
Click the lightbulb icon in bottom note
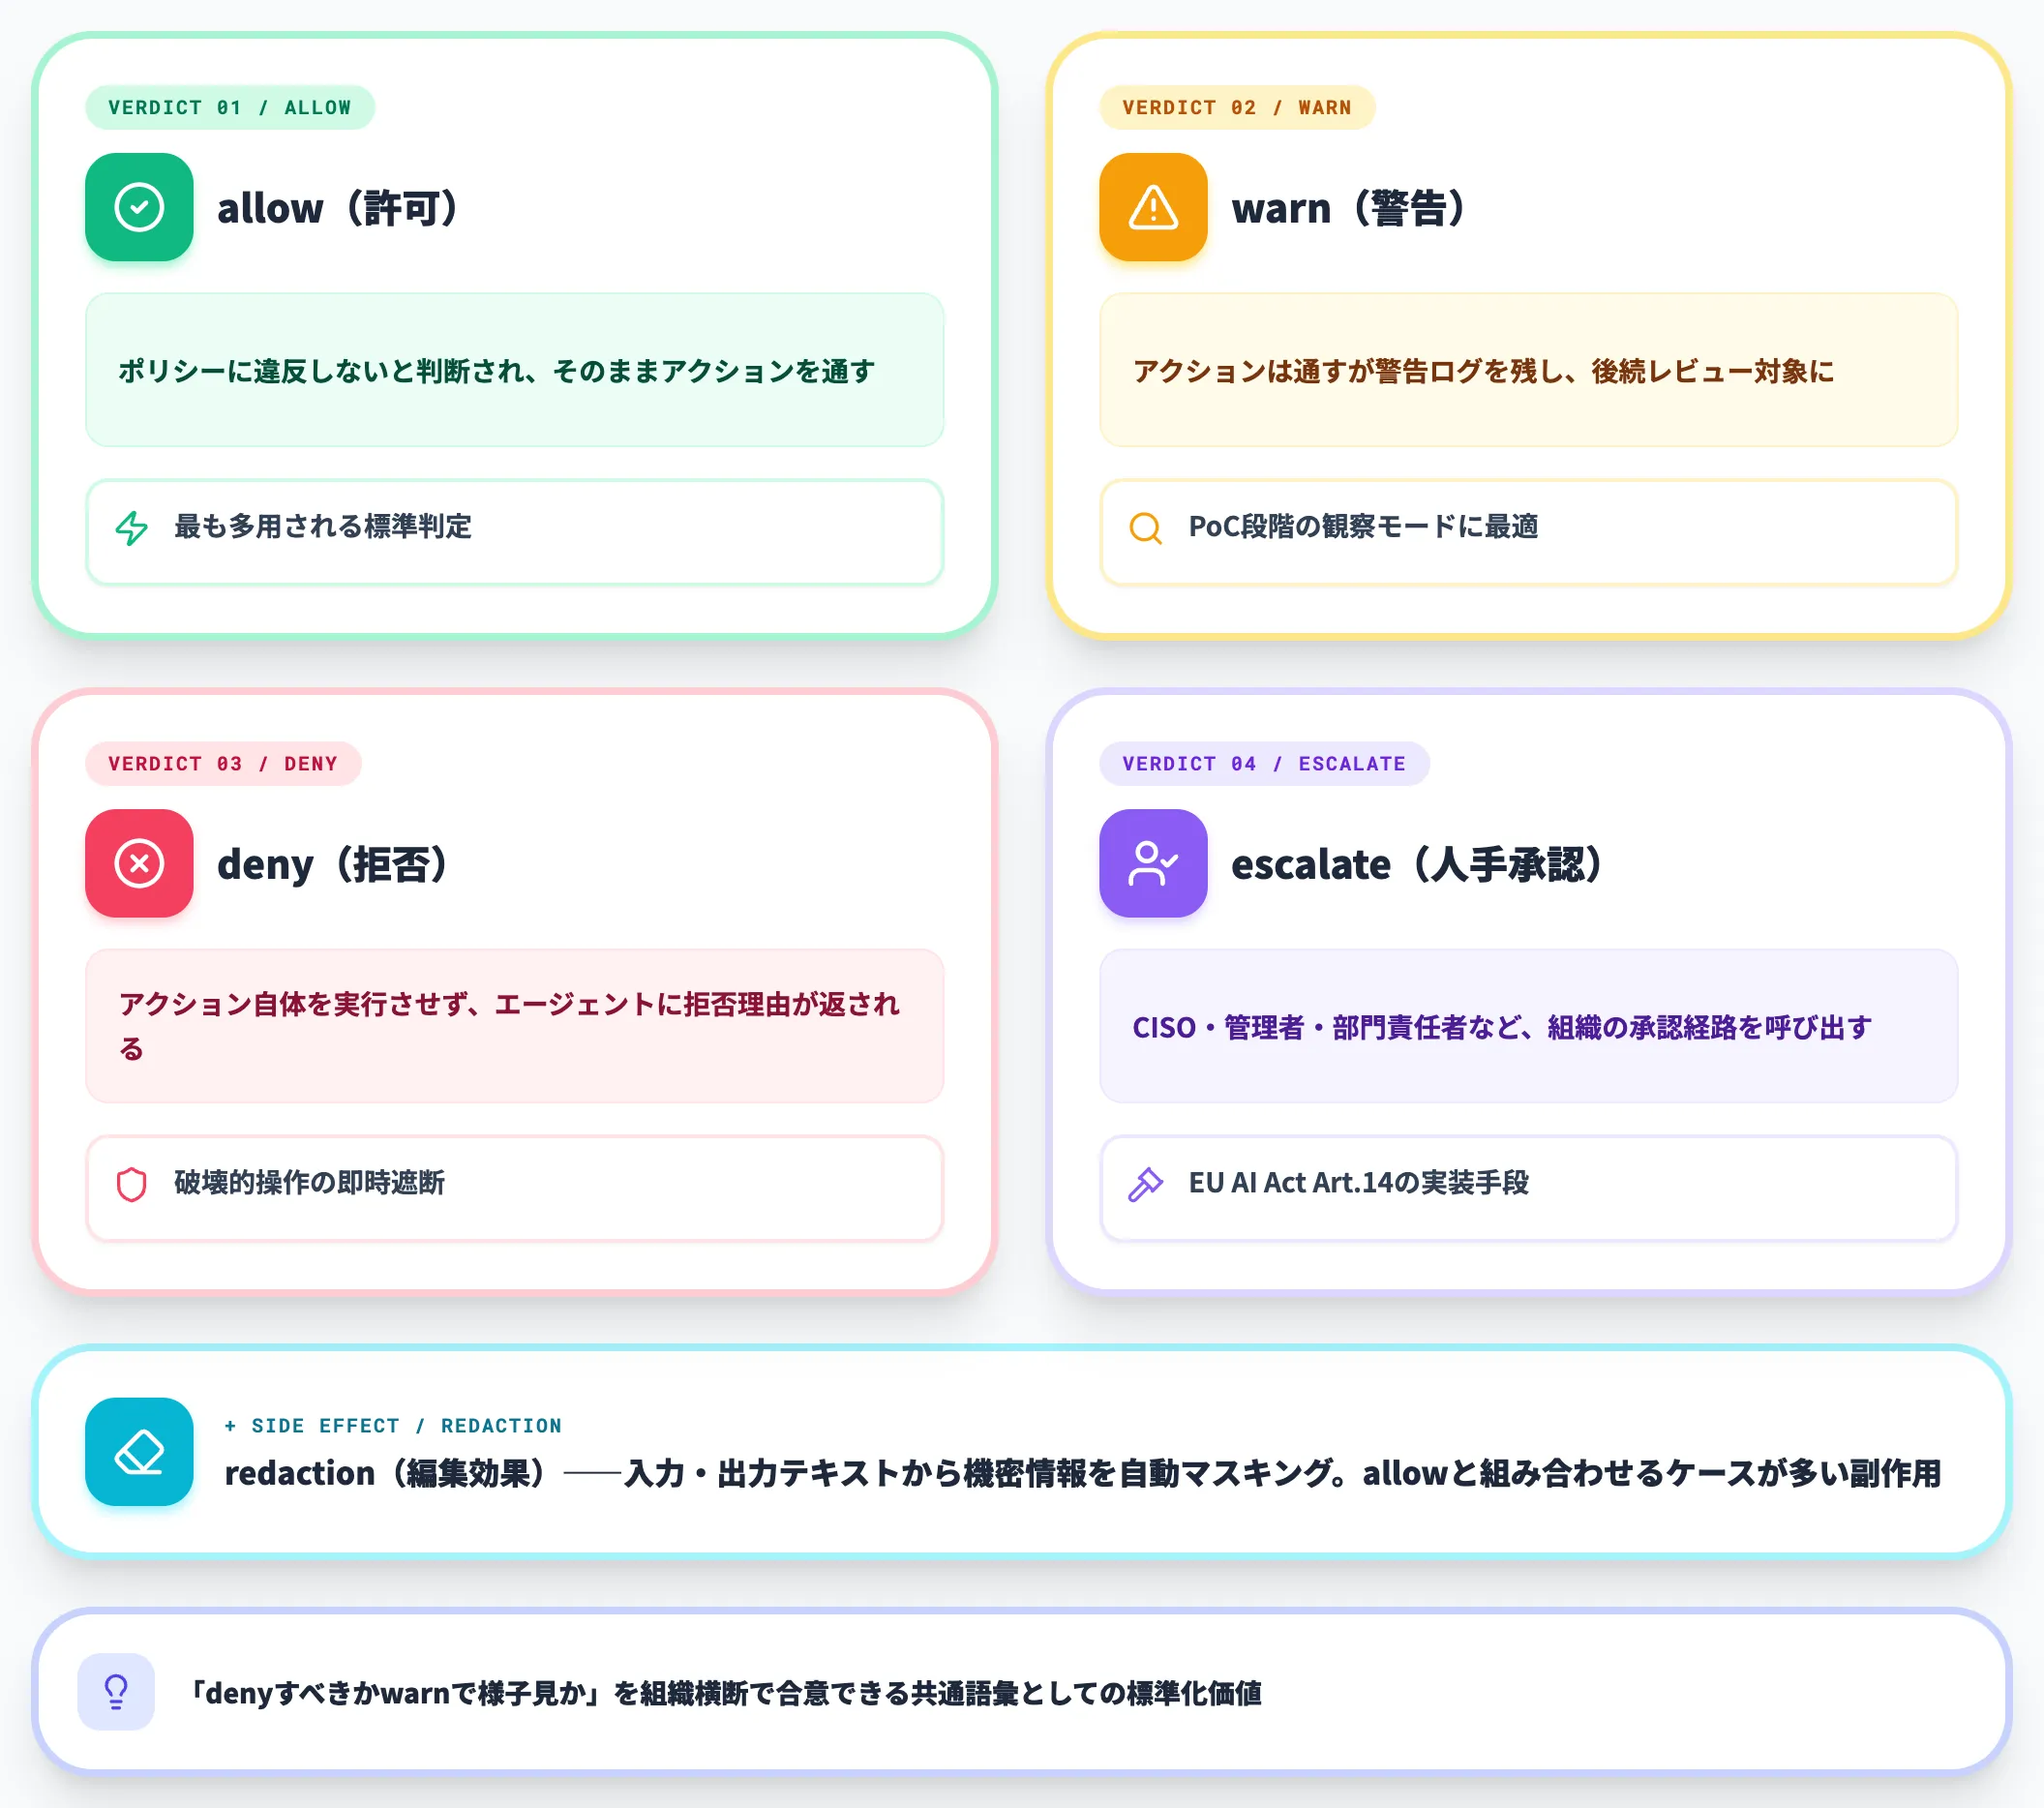(116, 1691)
